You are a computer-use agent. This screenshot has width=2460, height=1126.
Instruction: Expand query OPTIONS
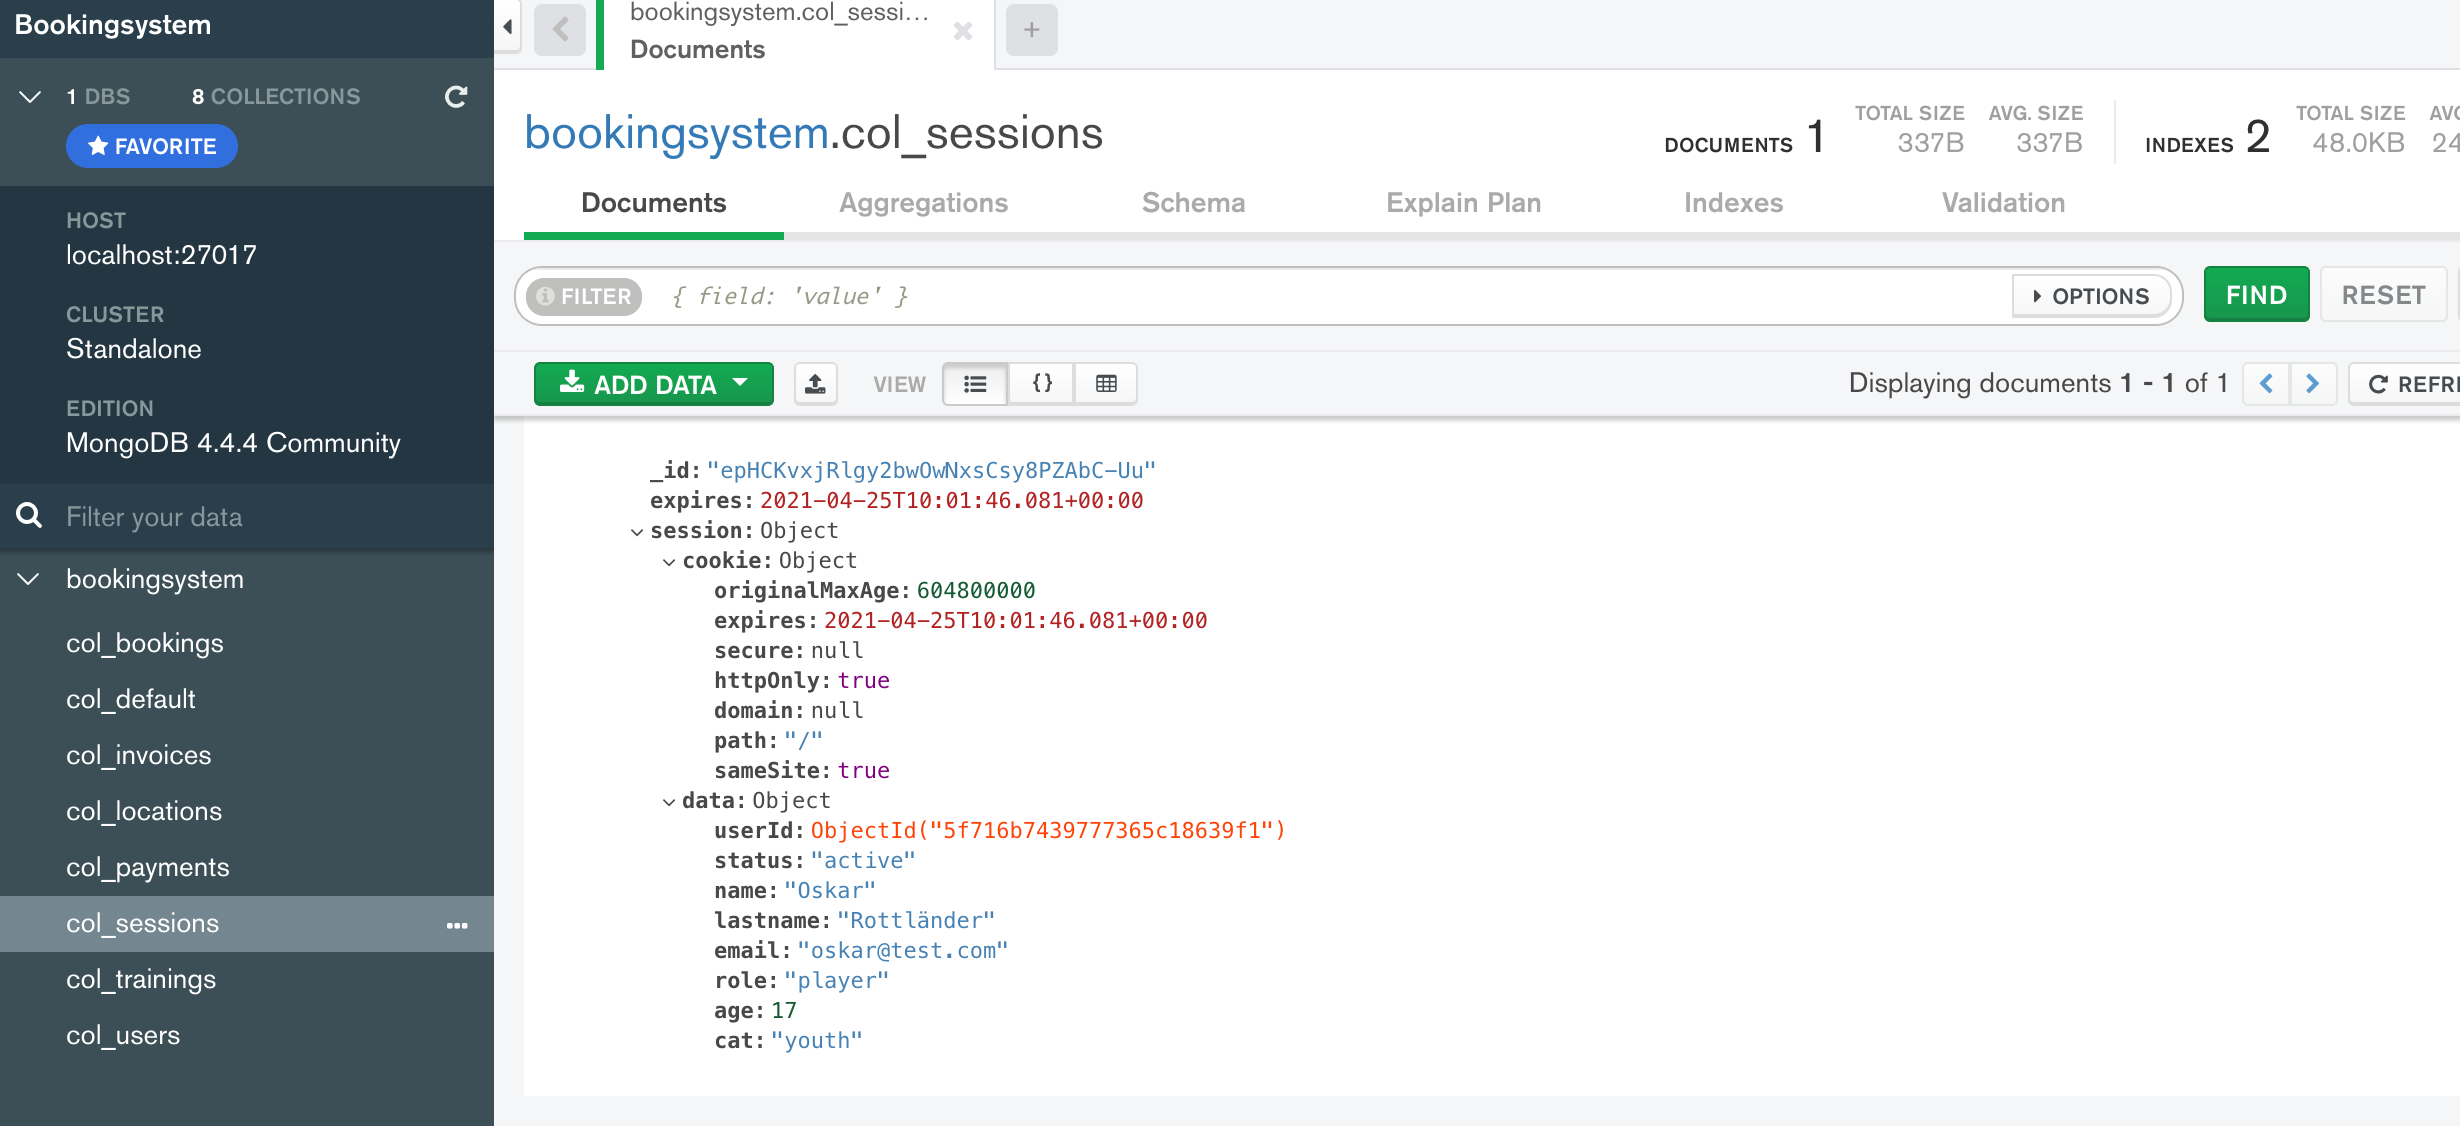(2092, 296)
